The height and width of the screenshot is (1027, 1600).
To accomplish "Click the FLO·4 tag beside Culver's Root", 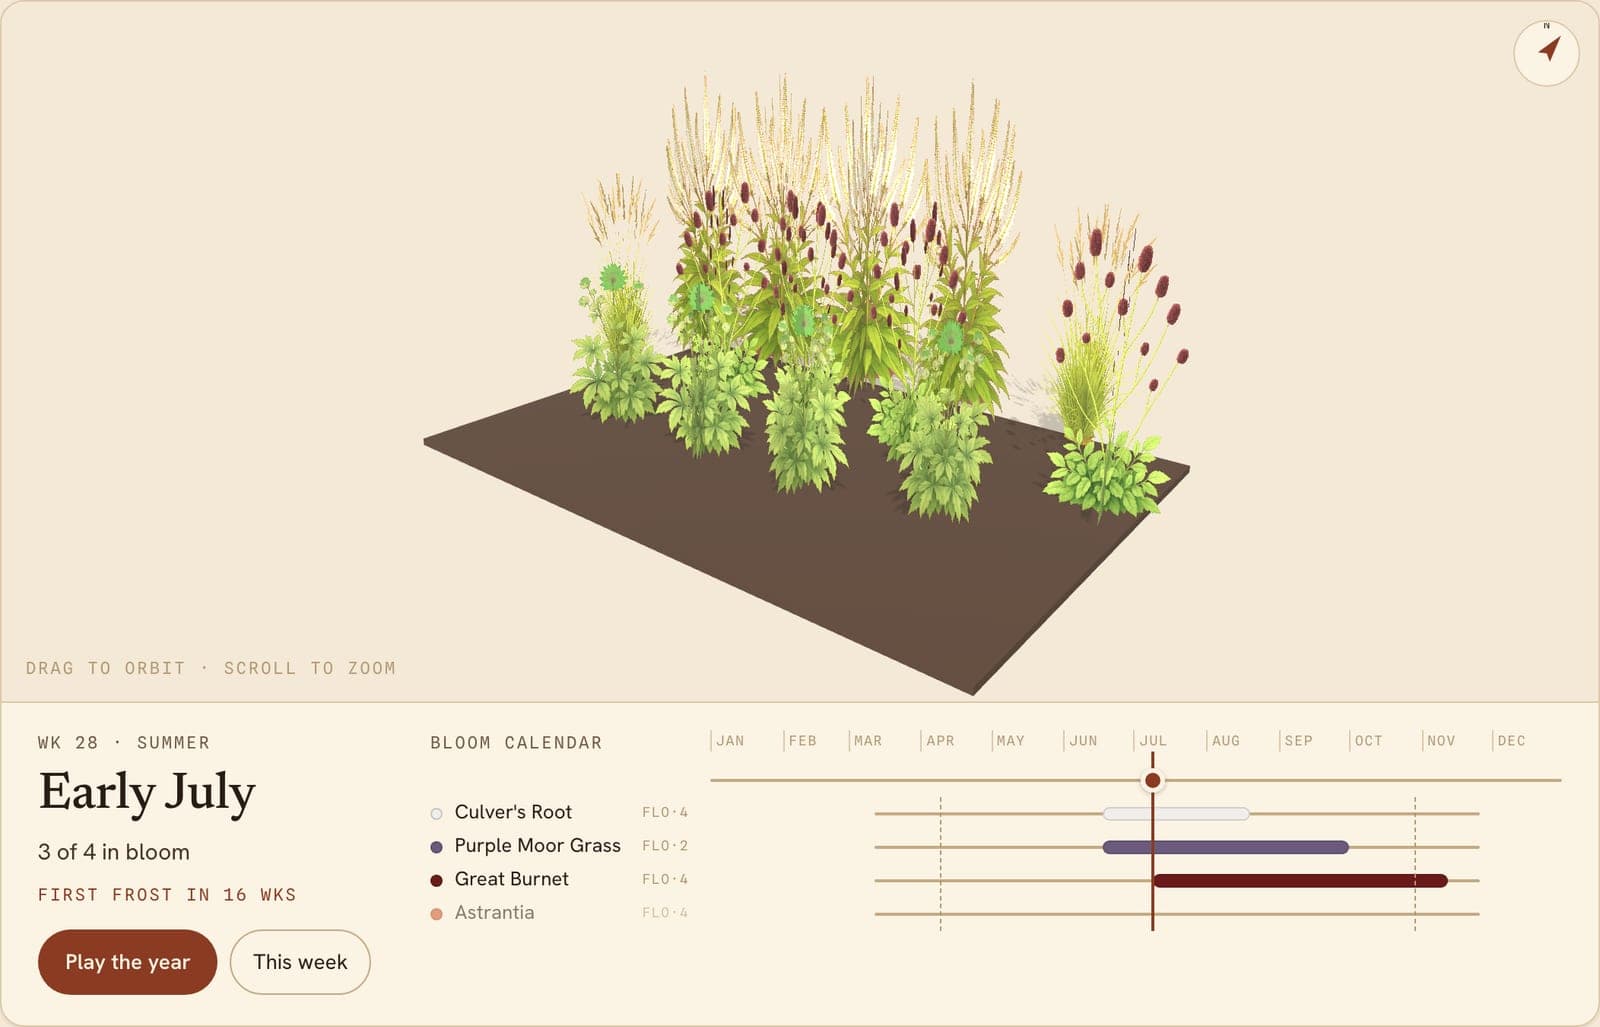I will (665, 812).
